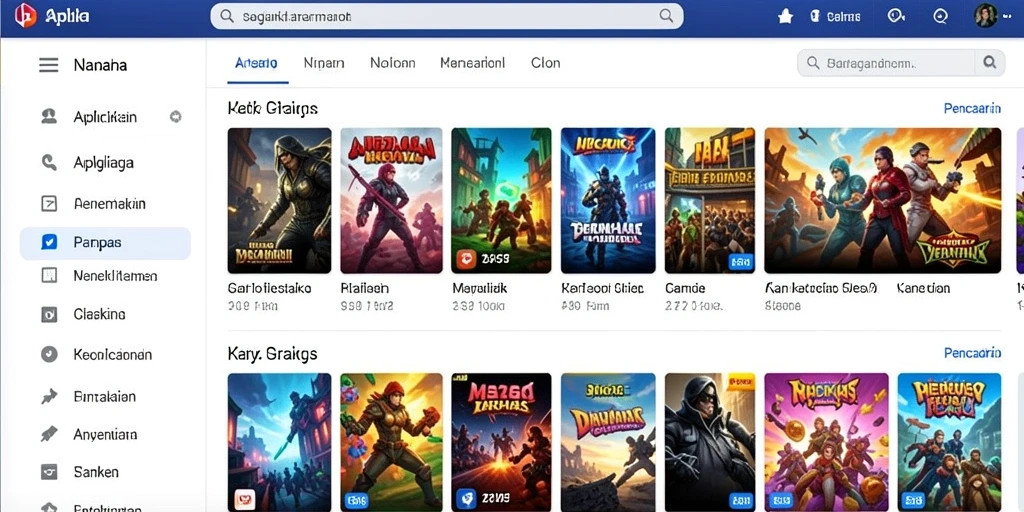Click the Garlofiestako title text

tap(269, 288)
